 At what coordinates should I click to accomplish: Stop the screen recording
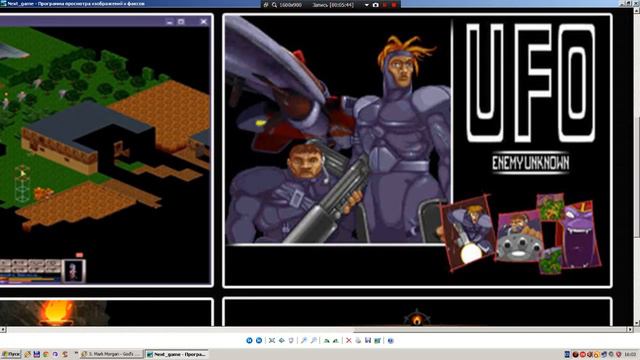tap(394, 5)
